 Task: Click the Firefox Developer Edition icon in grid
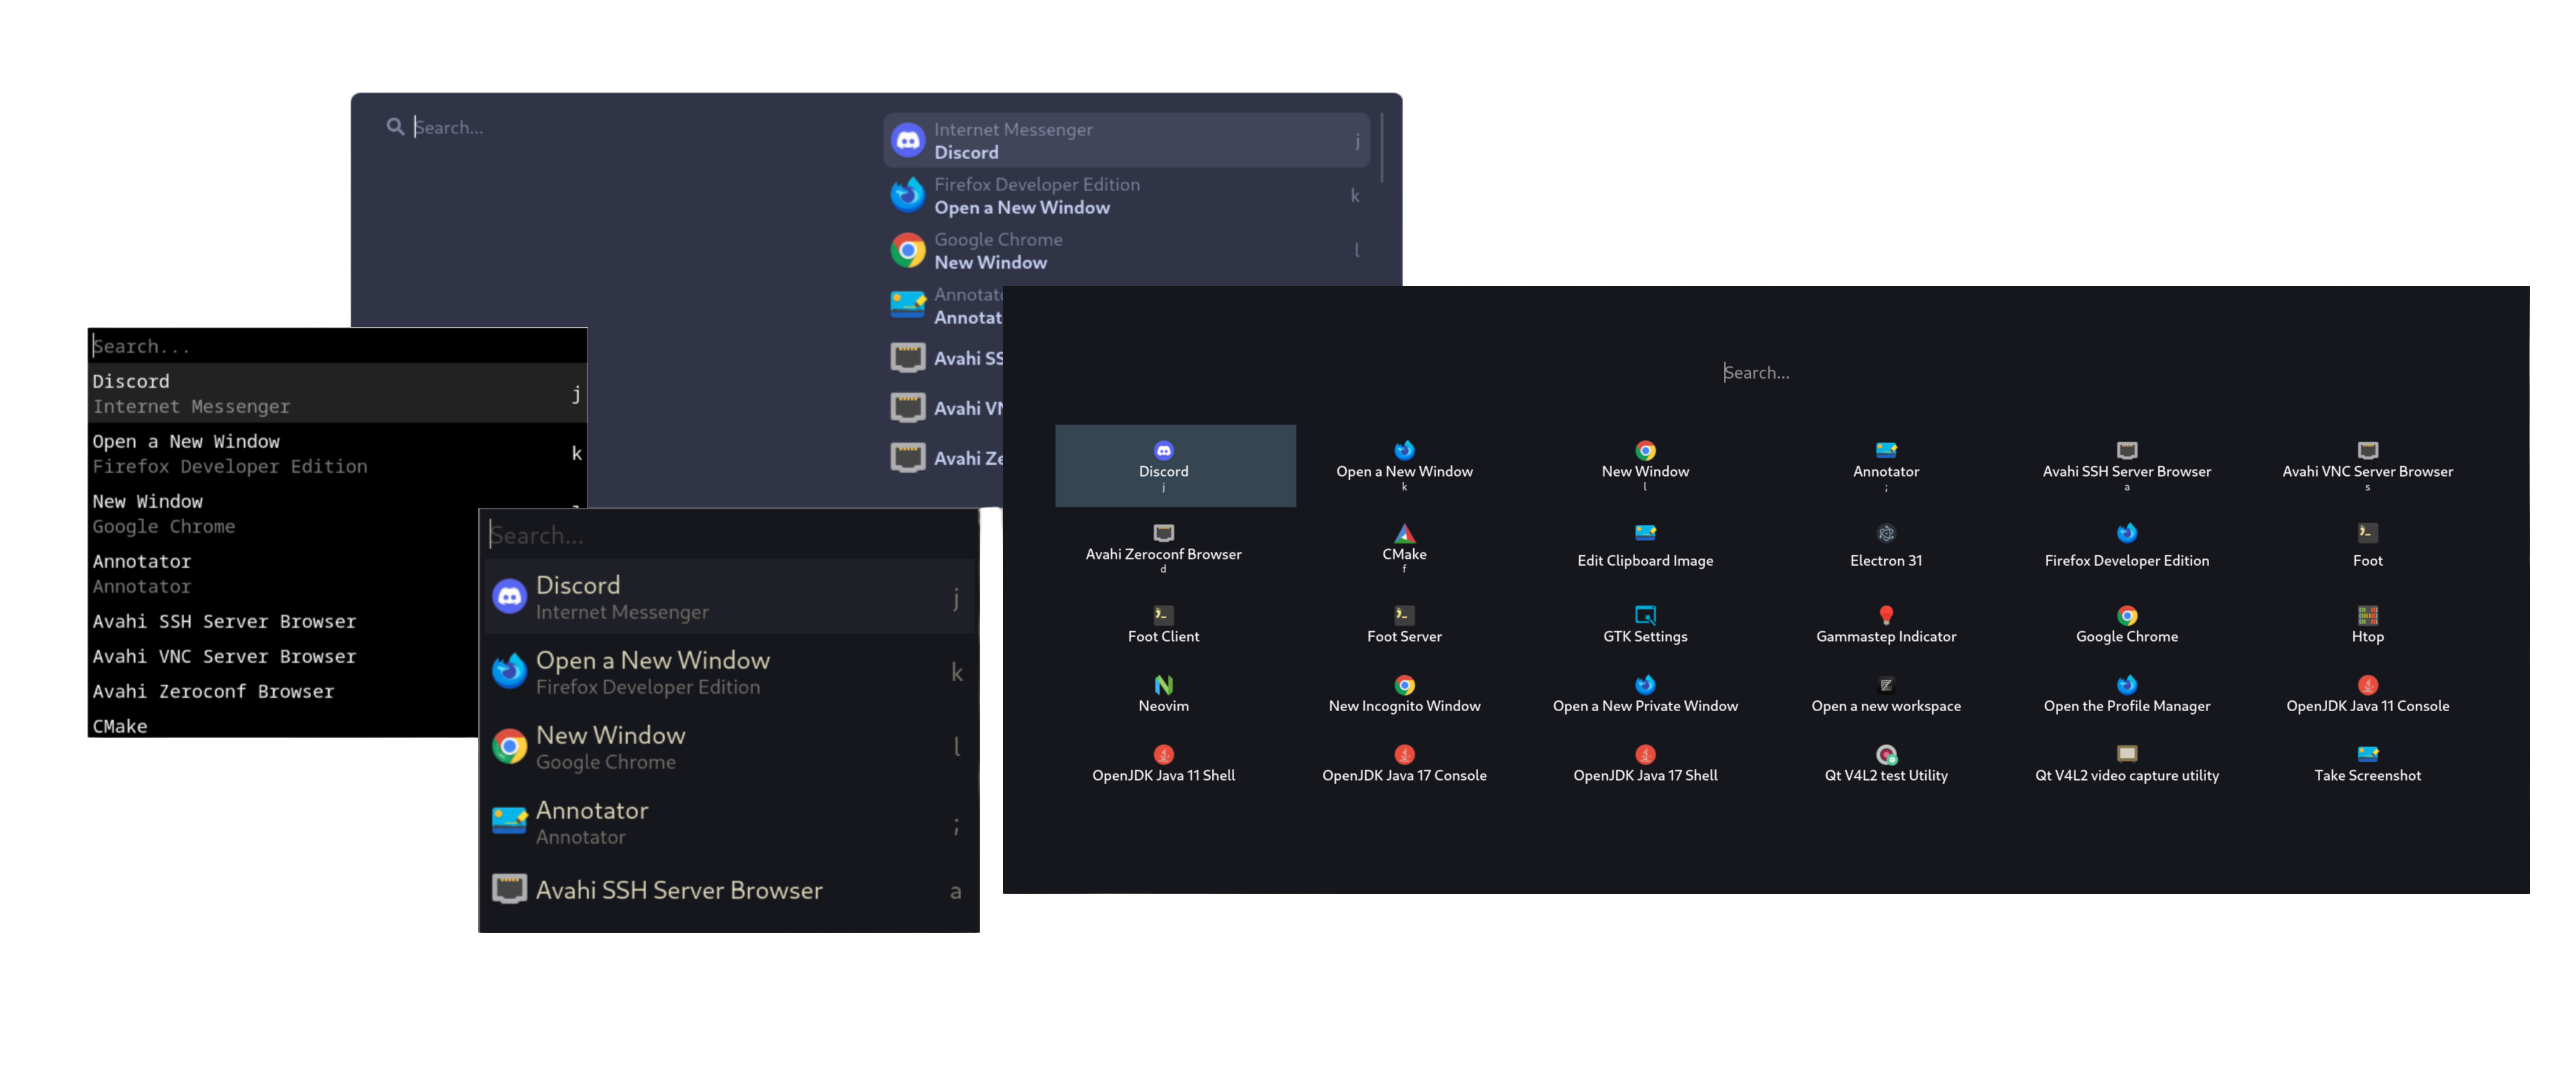click(x=2127, y=533)
